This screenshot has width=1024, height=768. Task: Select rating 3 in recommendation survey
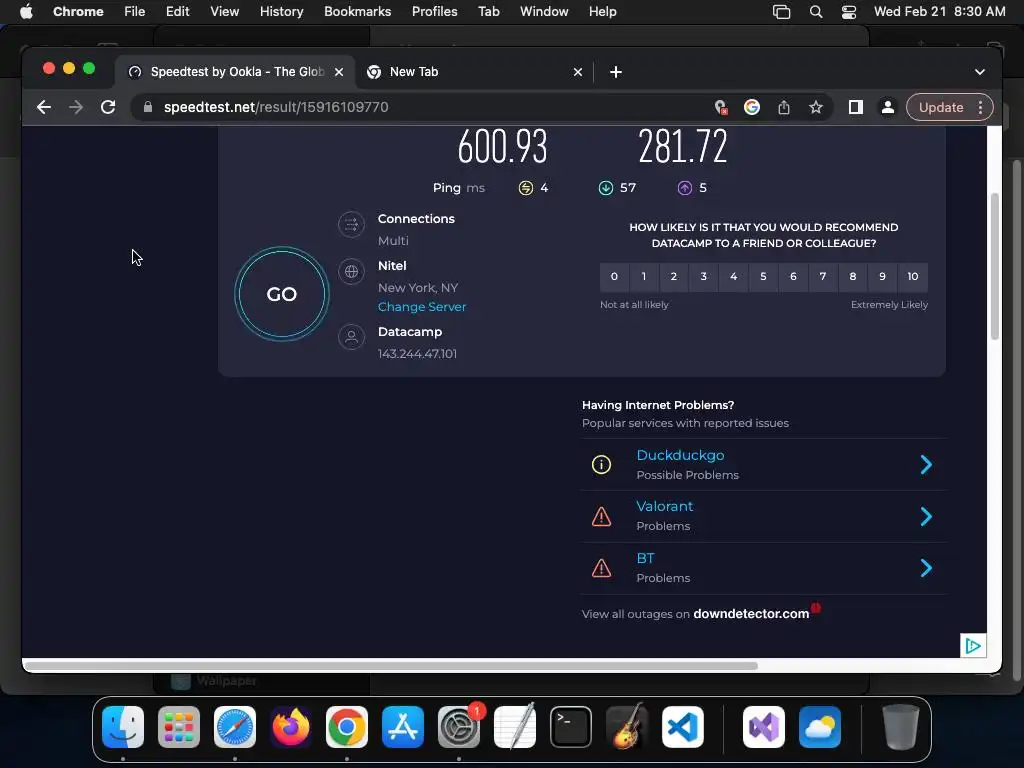click(x=703, y=276)
